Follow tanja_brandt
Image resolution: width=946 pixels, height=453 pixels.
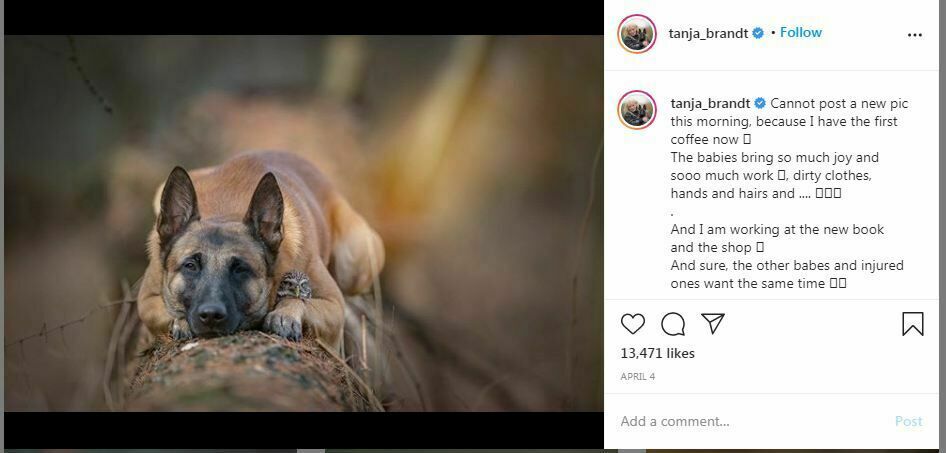(x=800, y=33)
